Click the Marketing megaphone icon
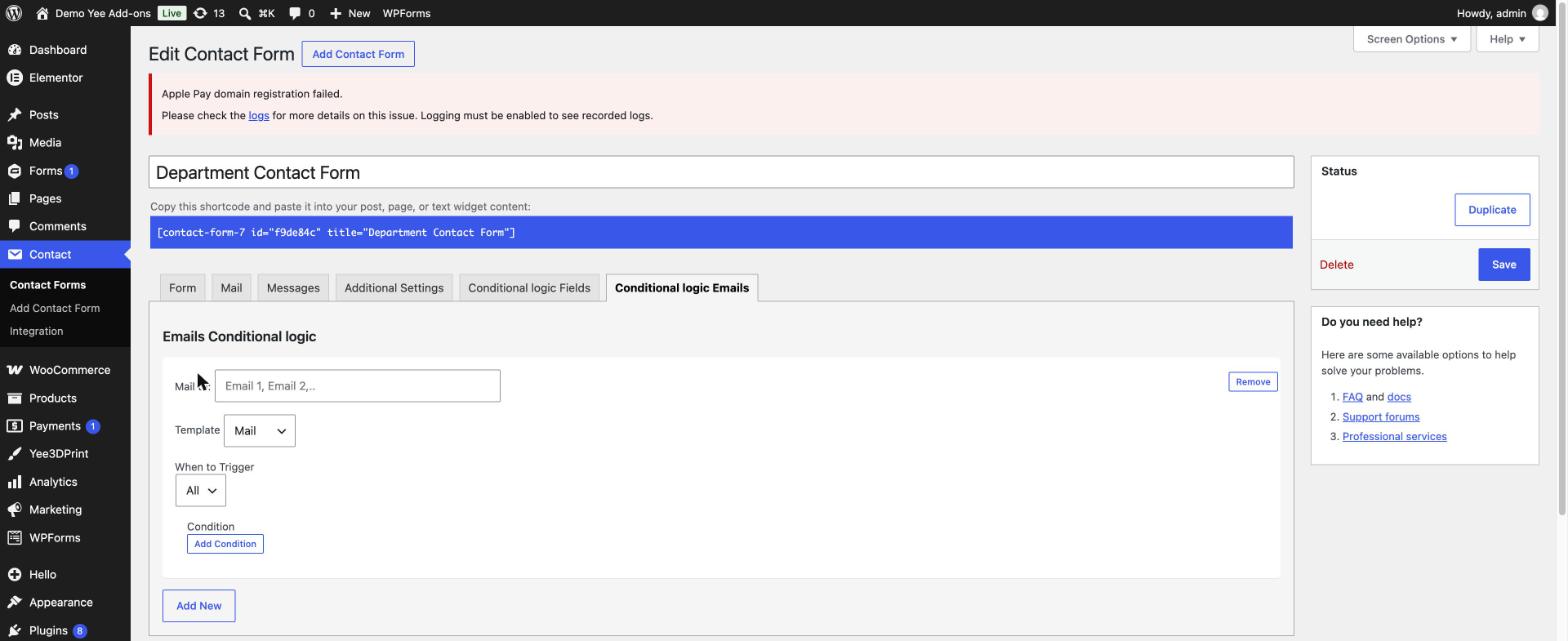The height and width of the screenshot is (641, 1568). (x=14, y=510)
